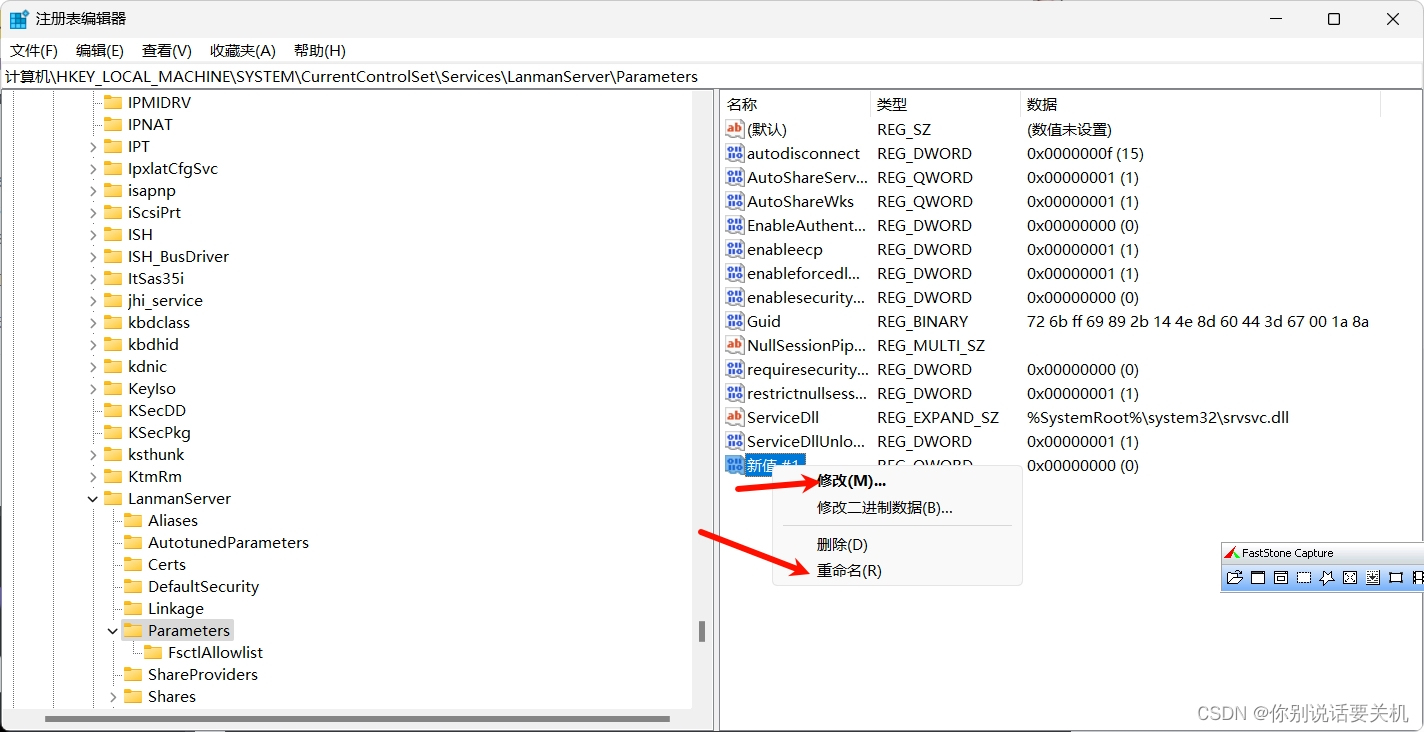
Task: Click the 类型 column header
Action: pyautogui.click(x=946, y=104)
